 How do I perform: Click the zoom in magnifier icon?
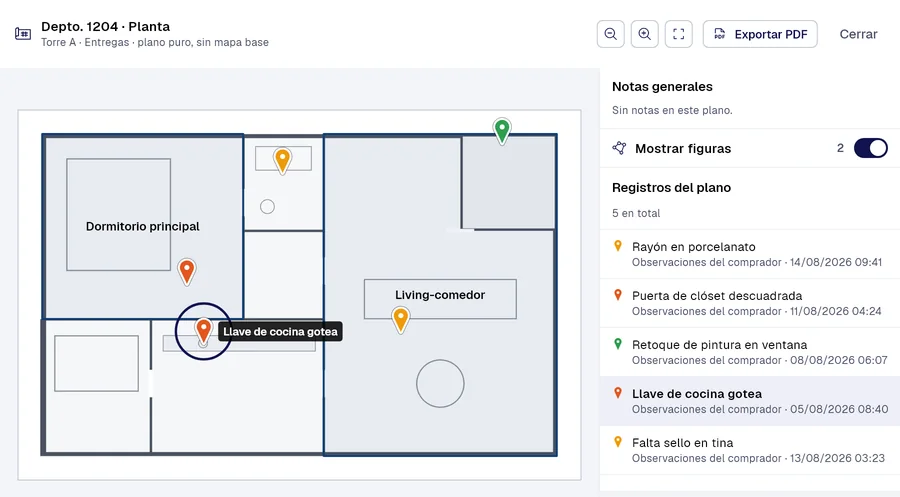pyautogui.click(x=645, y=34)
